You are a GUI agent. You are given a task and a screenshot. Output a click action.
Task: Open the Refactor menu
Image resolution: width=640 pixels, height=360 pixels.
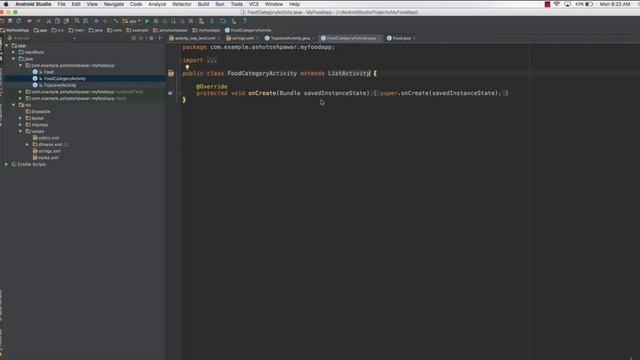click(x=182, y=4)
